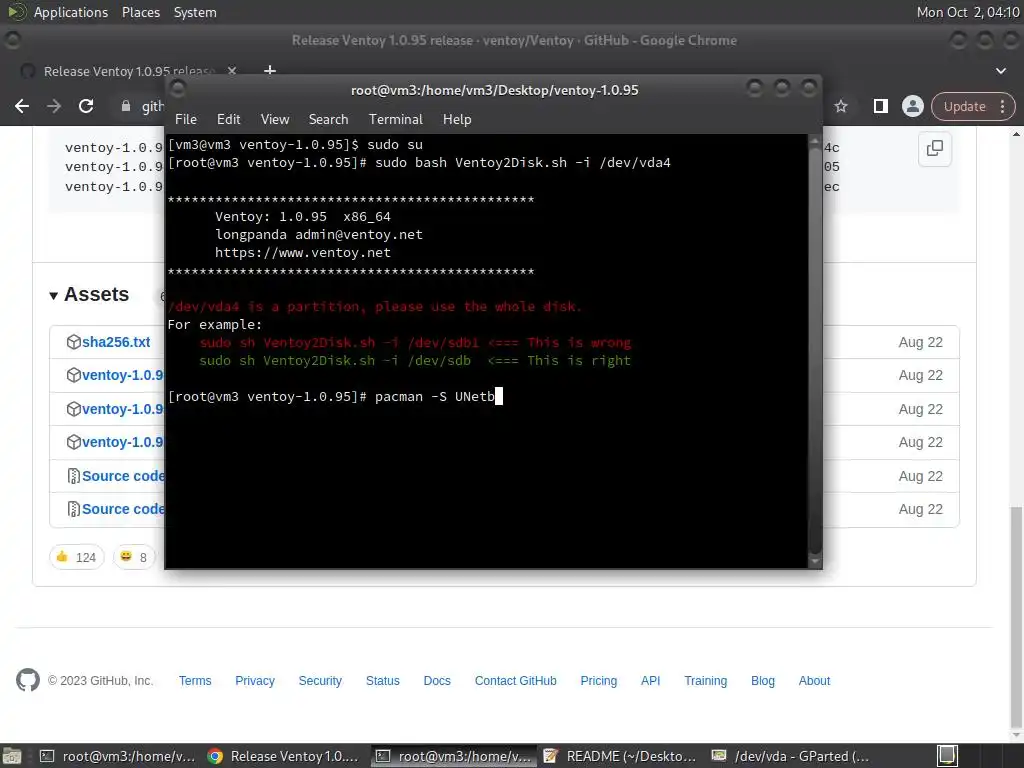Show desktop from taskbar icon
Image resolution: width=1024 pixels, height=768 pixels.
(x=12, y=756)
